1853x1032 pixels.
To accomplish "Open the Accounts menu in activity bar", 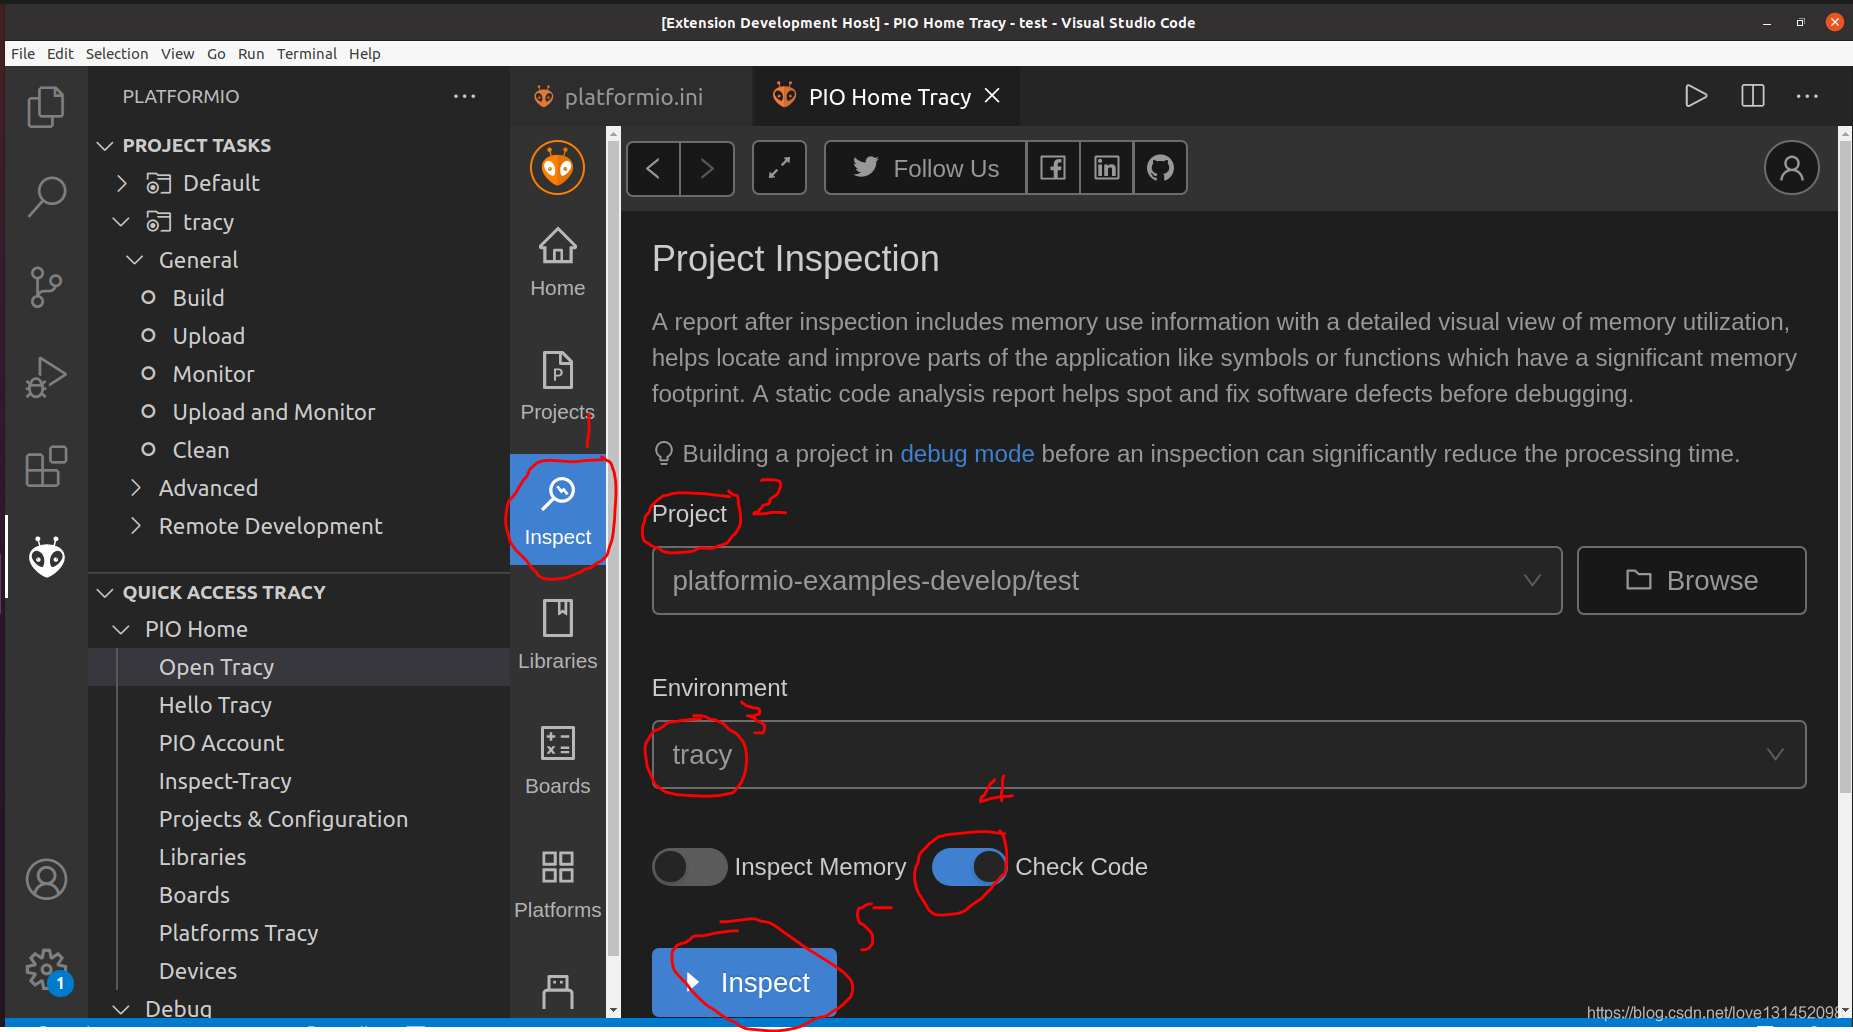I will (46, 880).
